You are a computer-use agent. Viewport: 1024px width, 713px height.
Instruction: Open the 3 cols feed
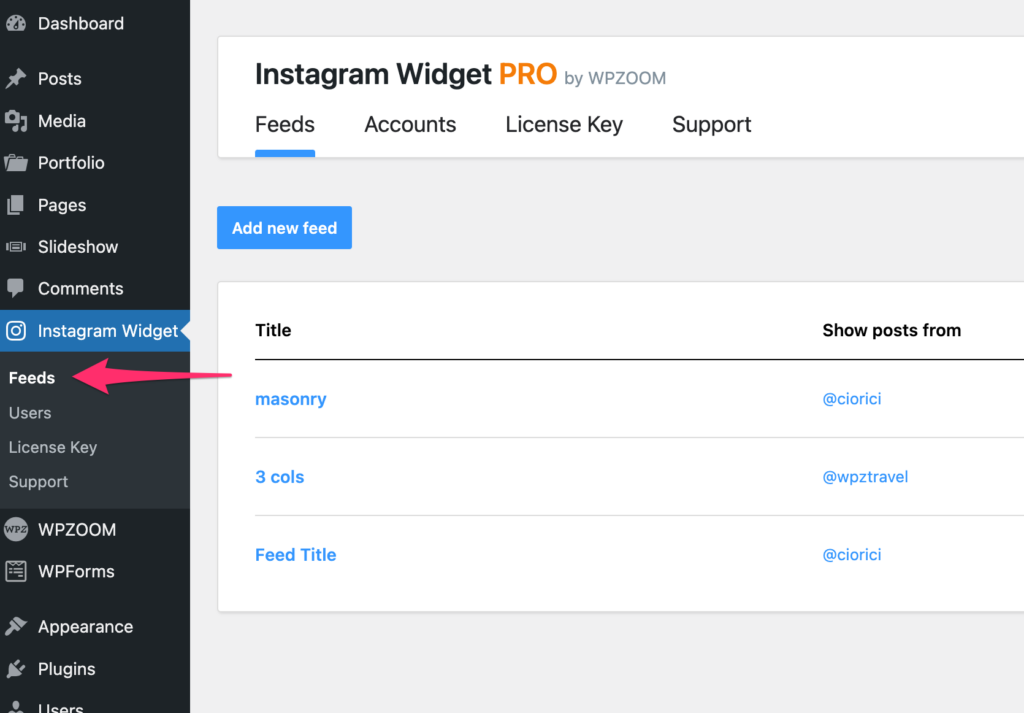point(280,477)
